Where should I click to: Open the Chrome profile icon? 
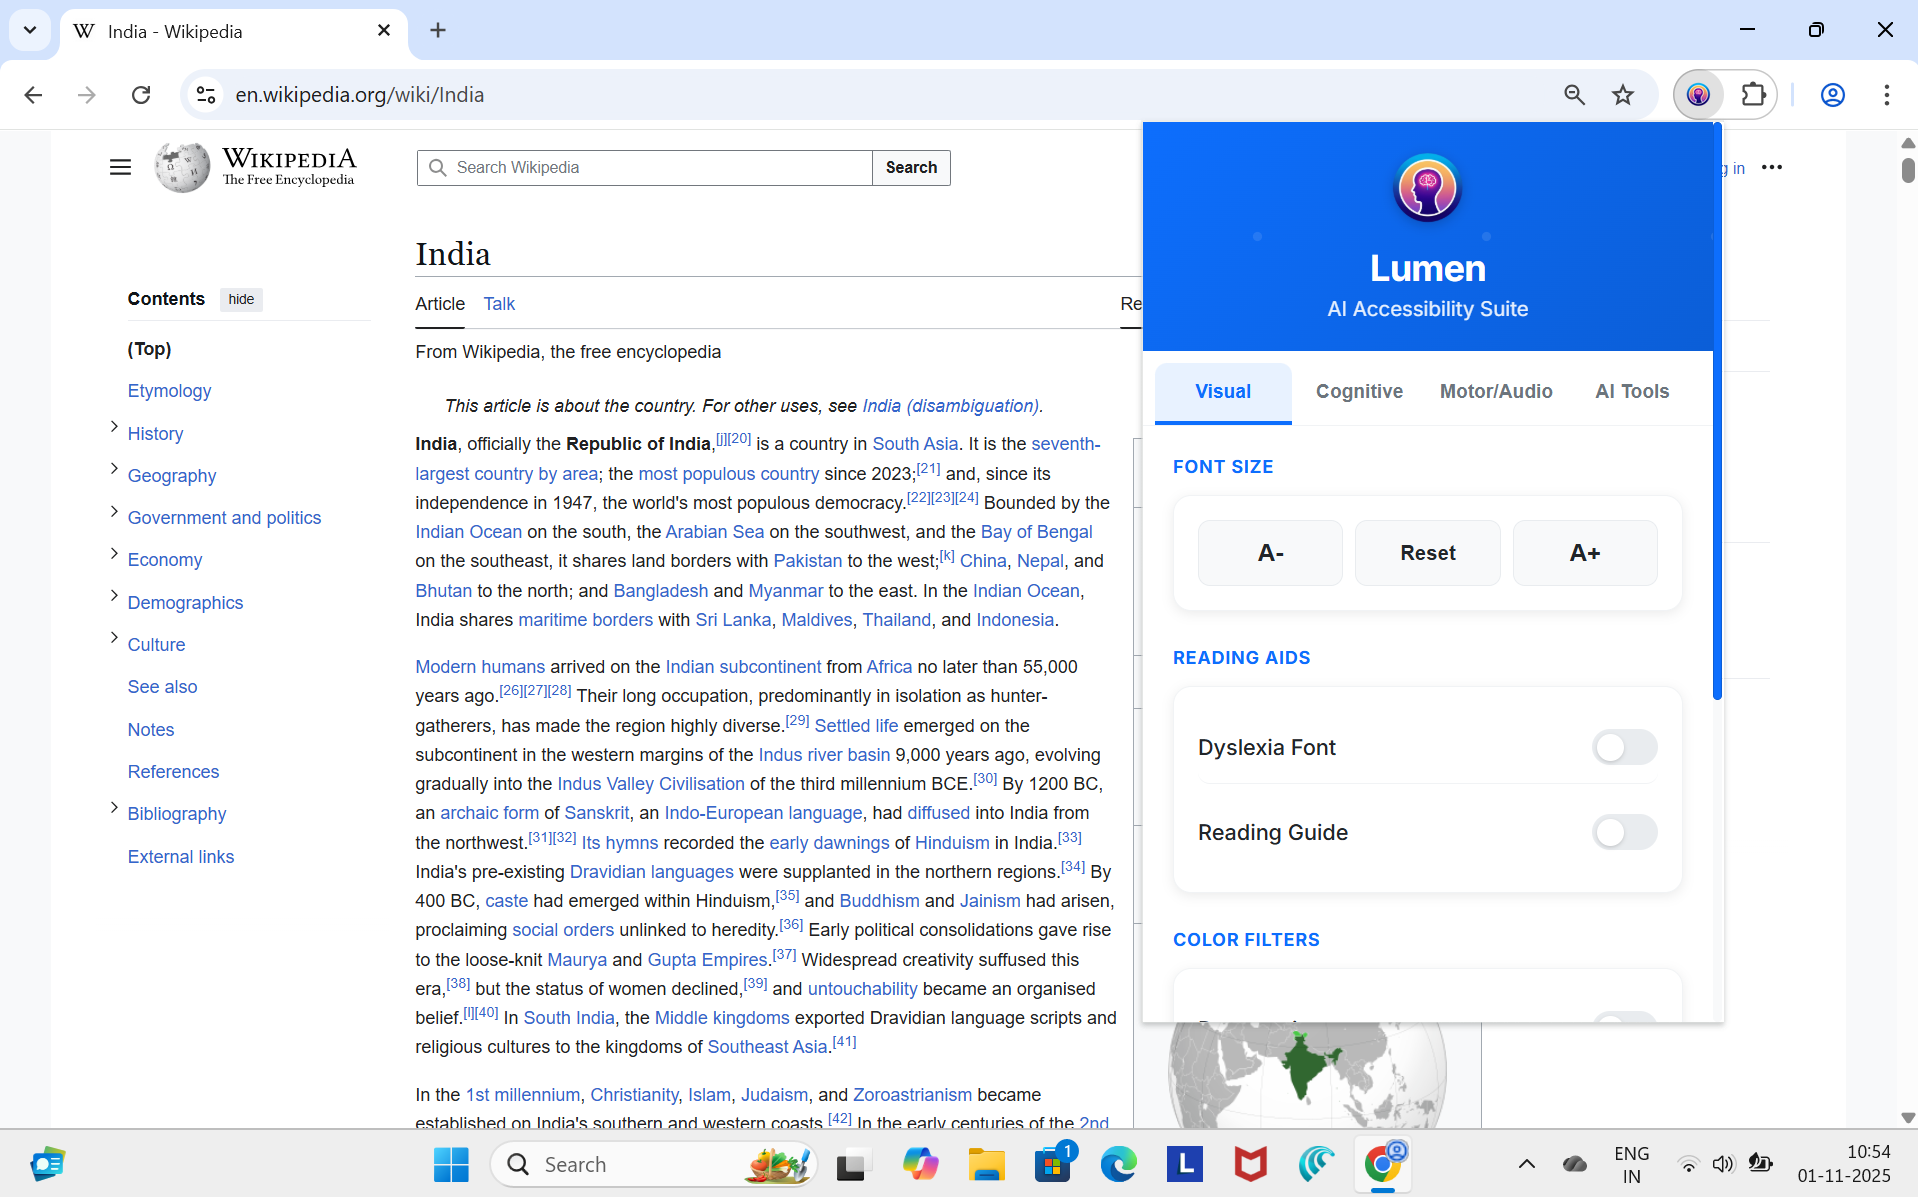[x=1832, y=95]
